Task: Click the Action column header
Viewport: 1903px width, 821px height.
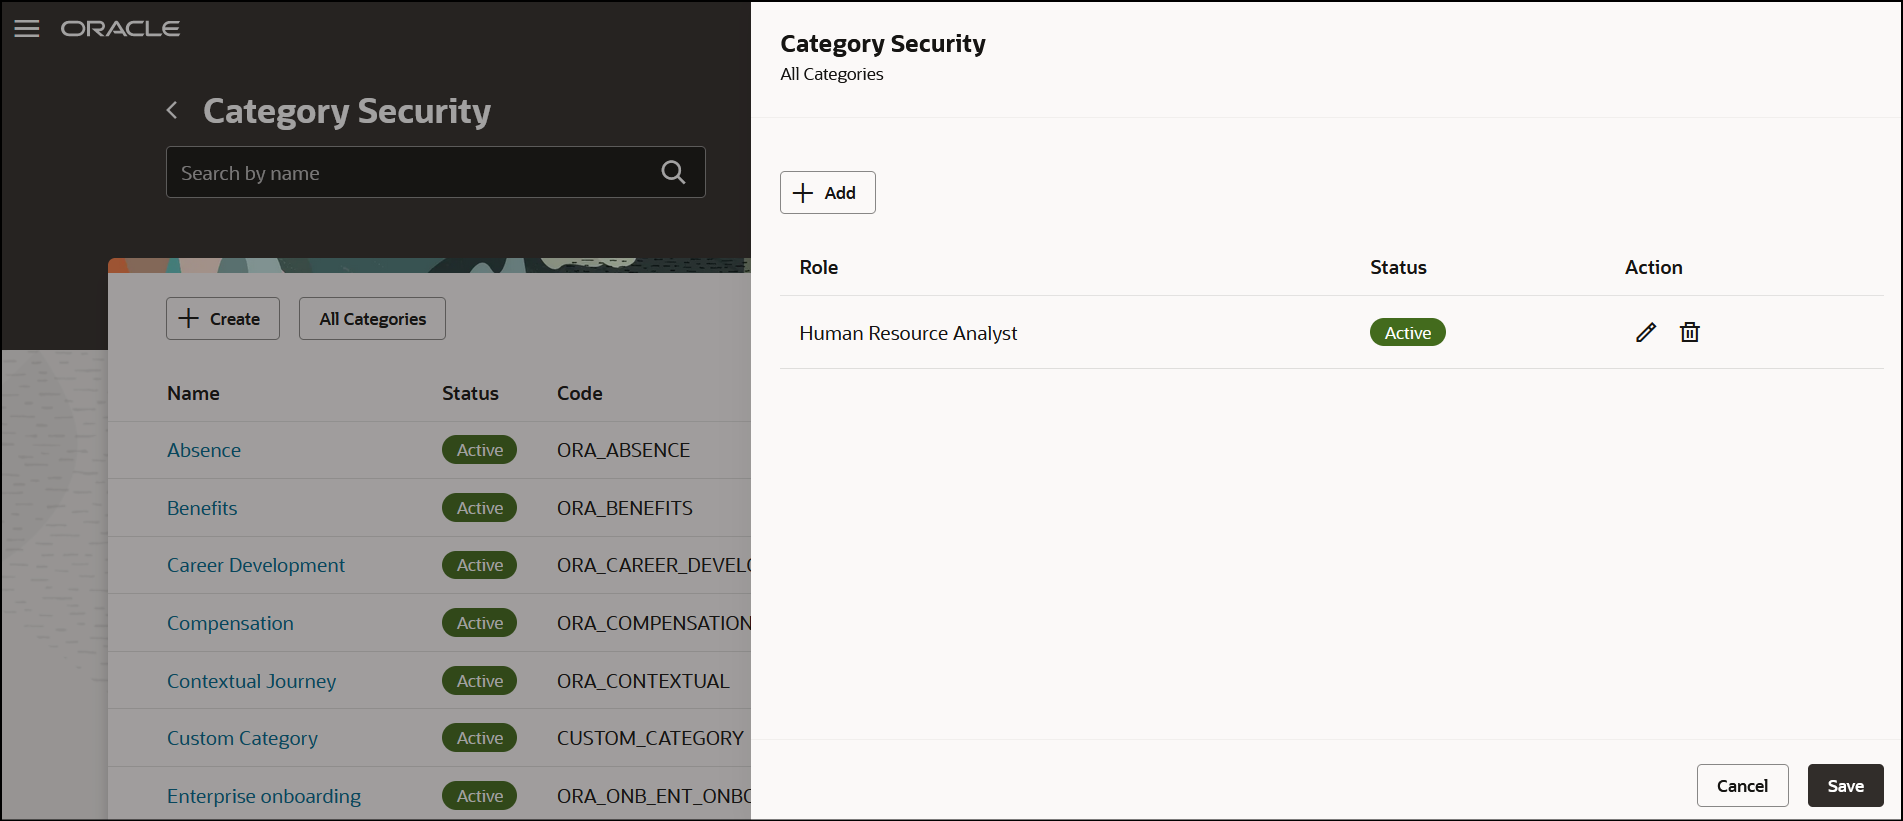Action: pos(1654,267)
